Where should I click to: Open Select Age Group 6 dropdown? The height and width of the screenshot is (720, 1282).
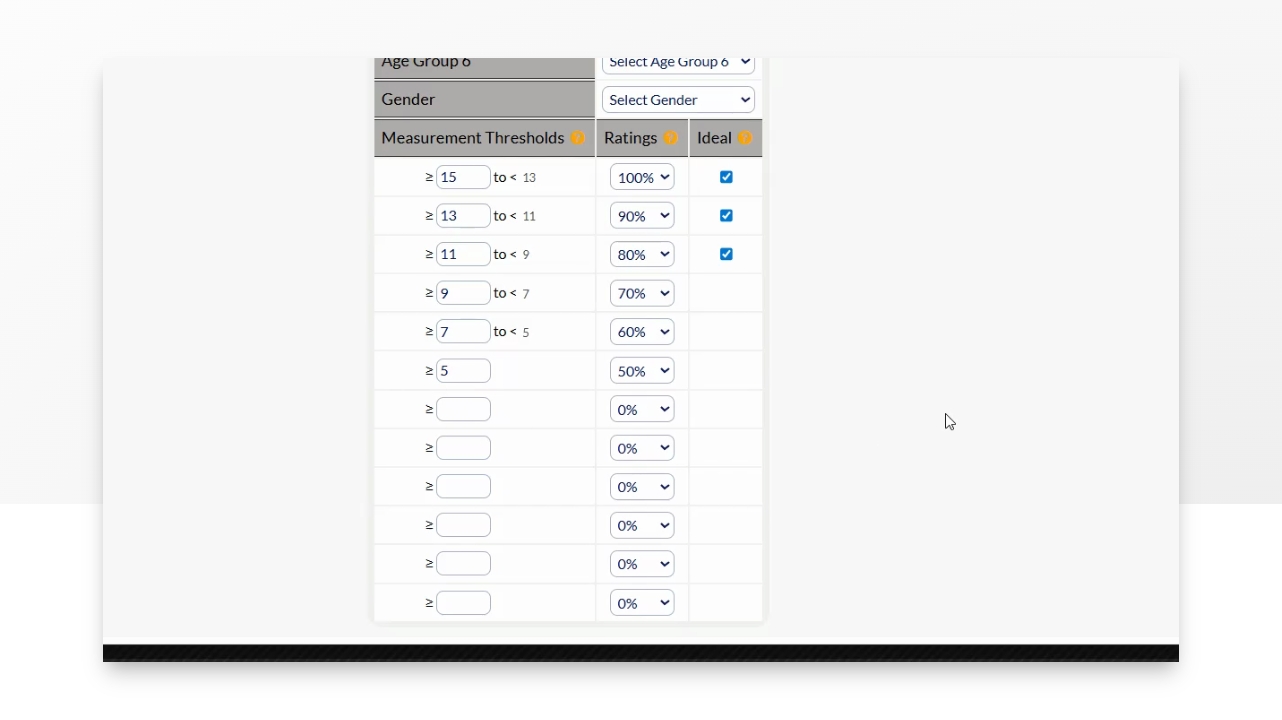(678, 64)
